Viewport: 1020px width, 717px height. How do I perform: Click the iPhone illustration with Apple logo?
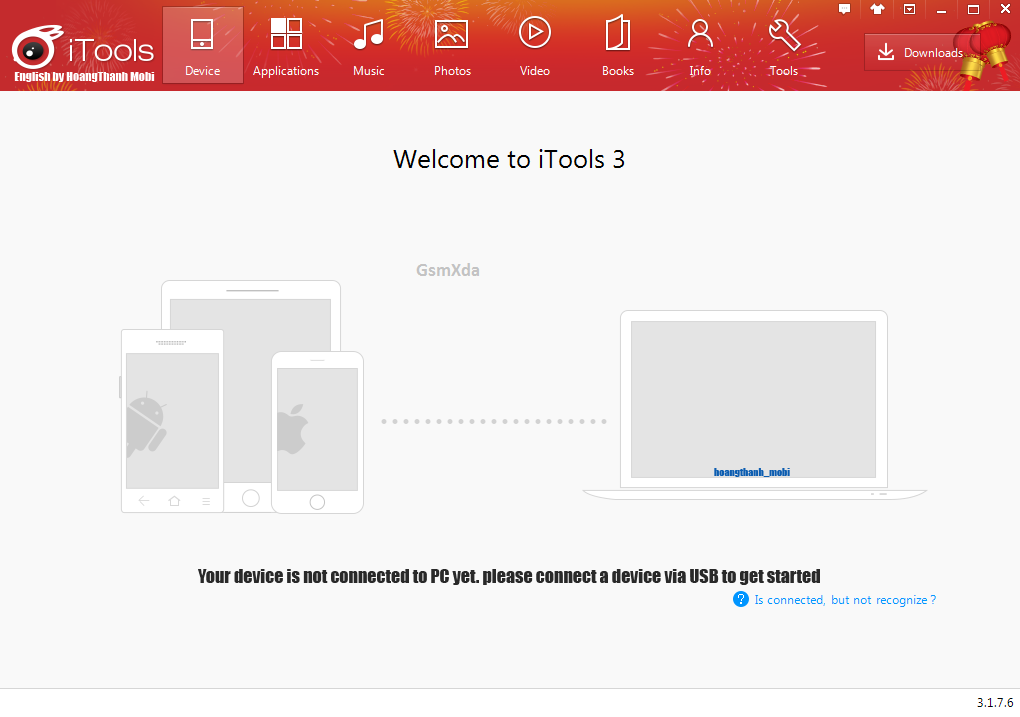tap(317, 433)
